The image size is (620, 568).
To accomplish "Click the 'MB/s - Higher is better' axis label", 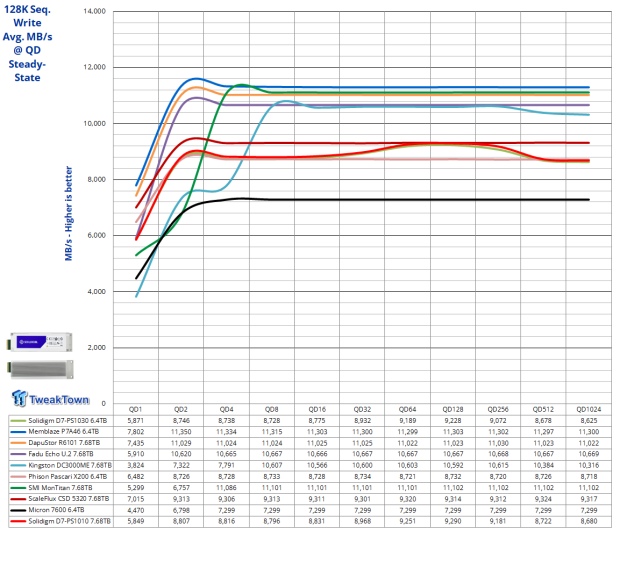I will (x=69, y=213).
